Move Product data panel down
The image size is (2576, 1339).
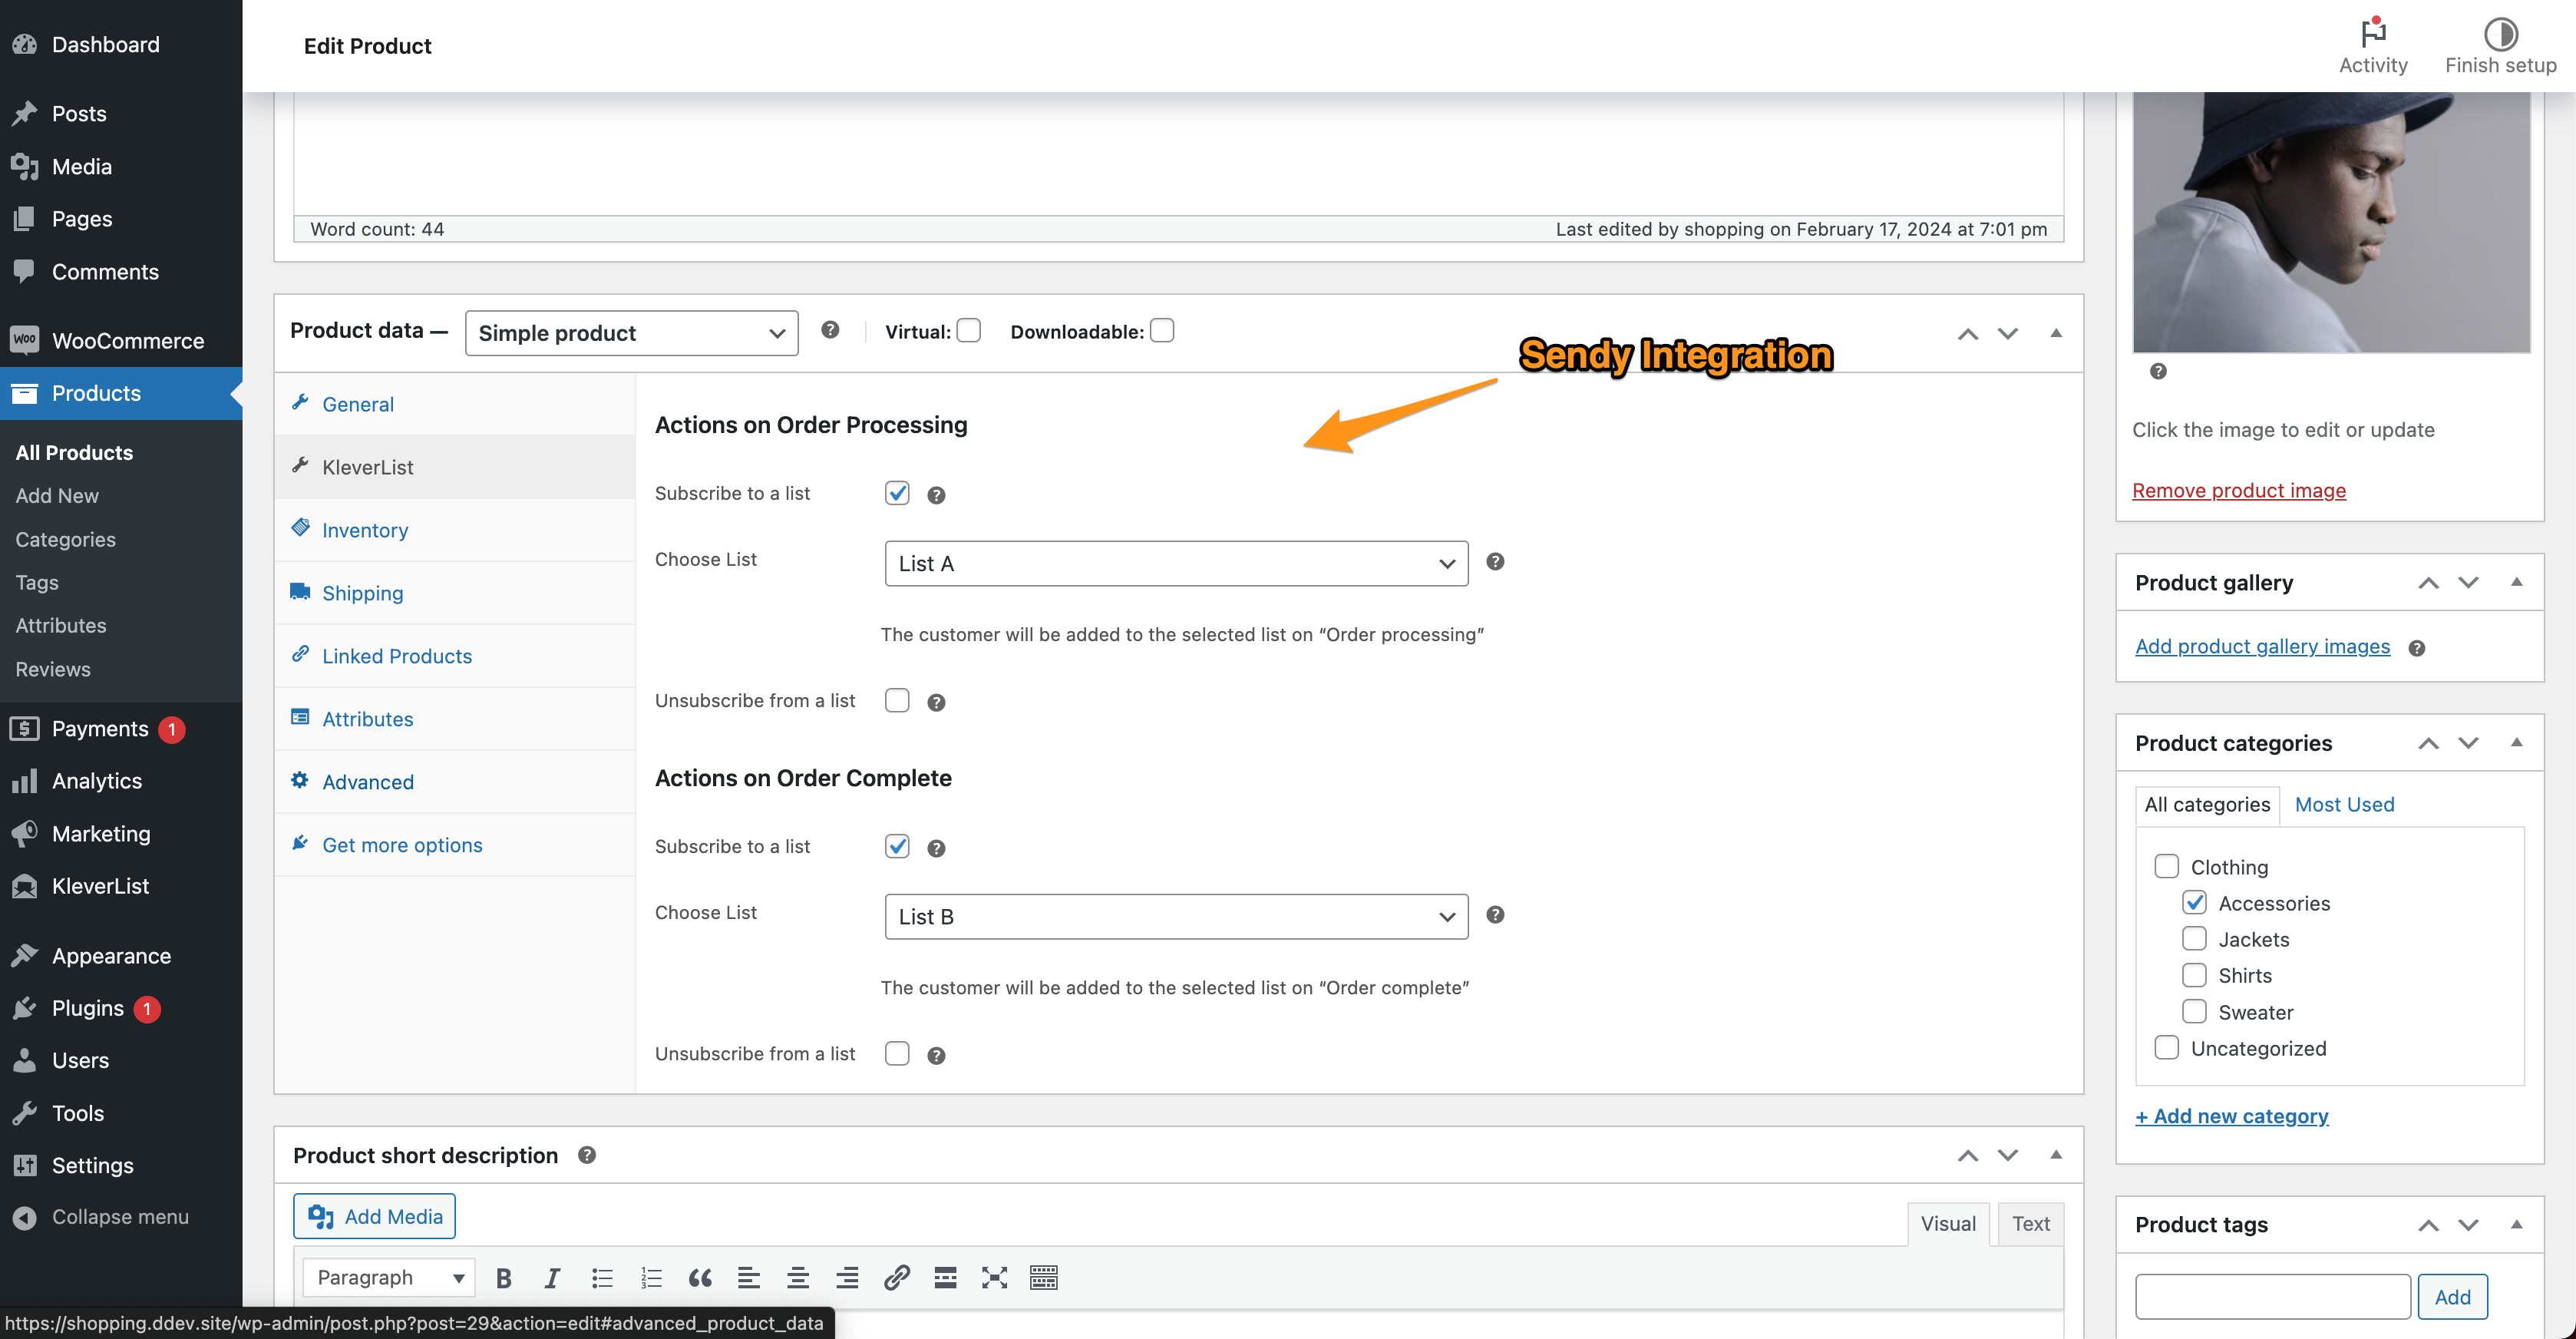[x=2007, y=333]
